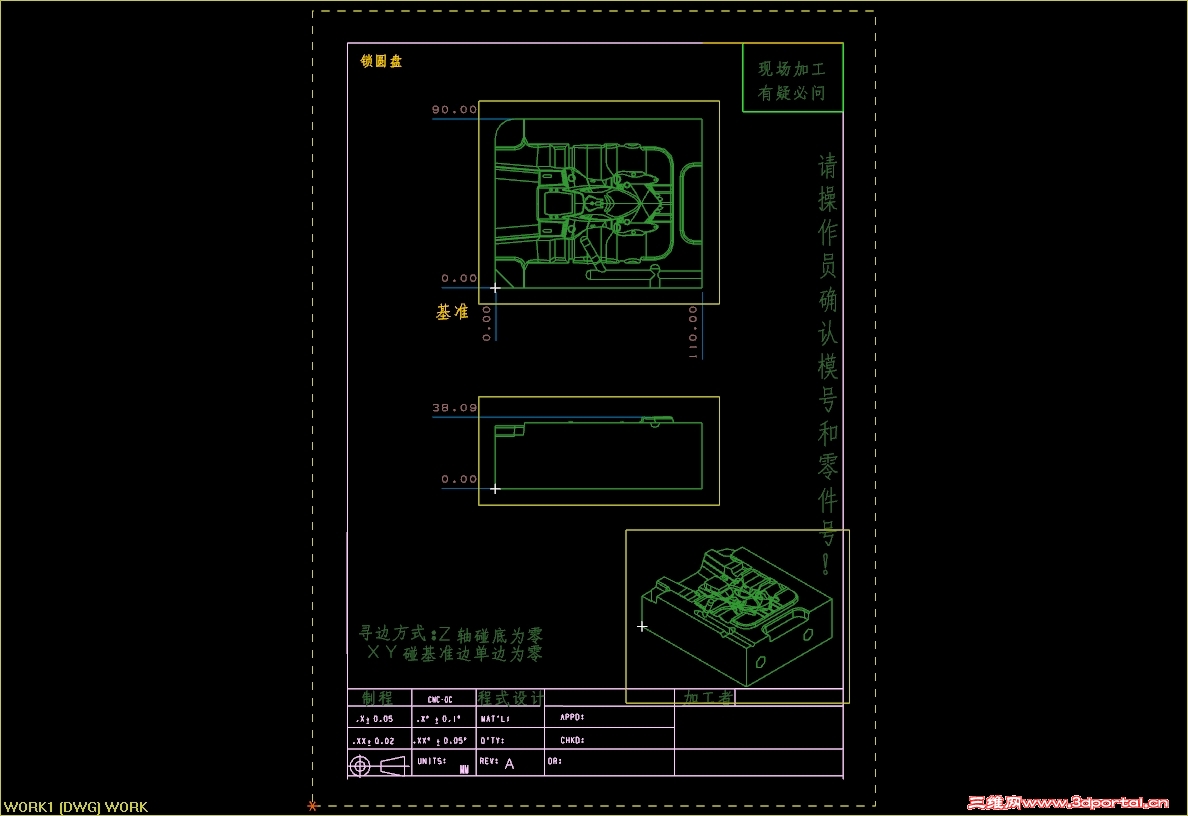1188x816 pixels.
Task: Click the projection symbol in the title block
Action: (378, 766)
